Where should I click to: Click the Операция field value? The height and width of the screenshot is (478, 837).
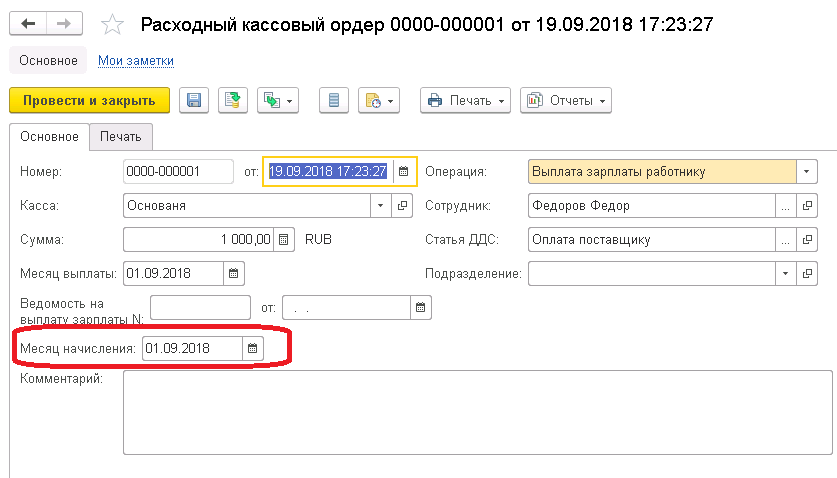662,171
